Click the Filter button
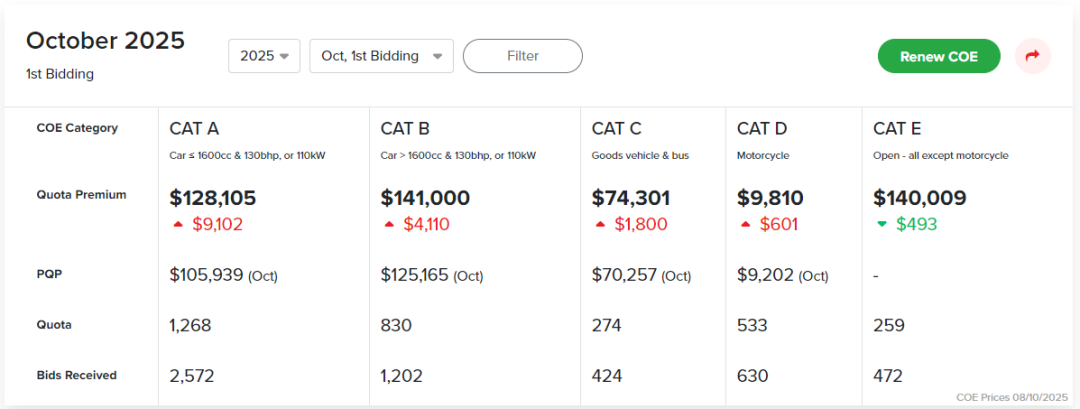Image resolution: width=1080 pixels, height=409 pixels. pyautogui.click(x=522, y=56)
